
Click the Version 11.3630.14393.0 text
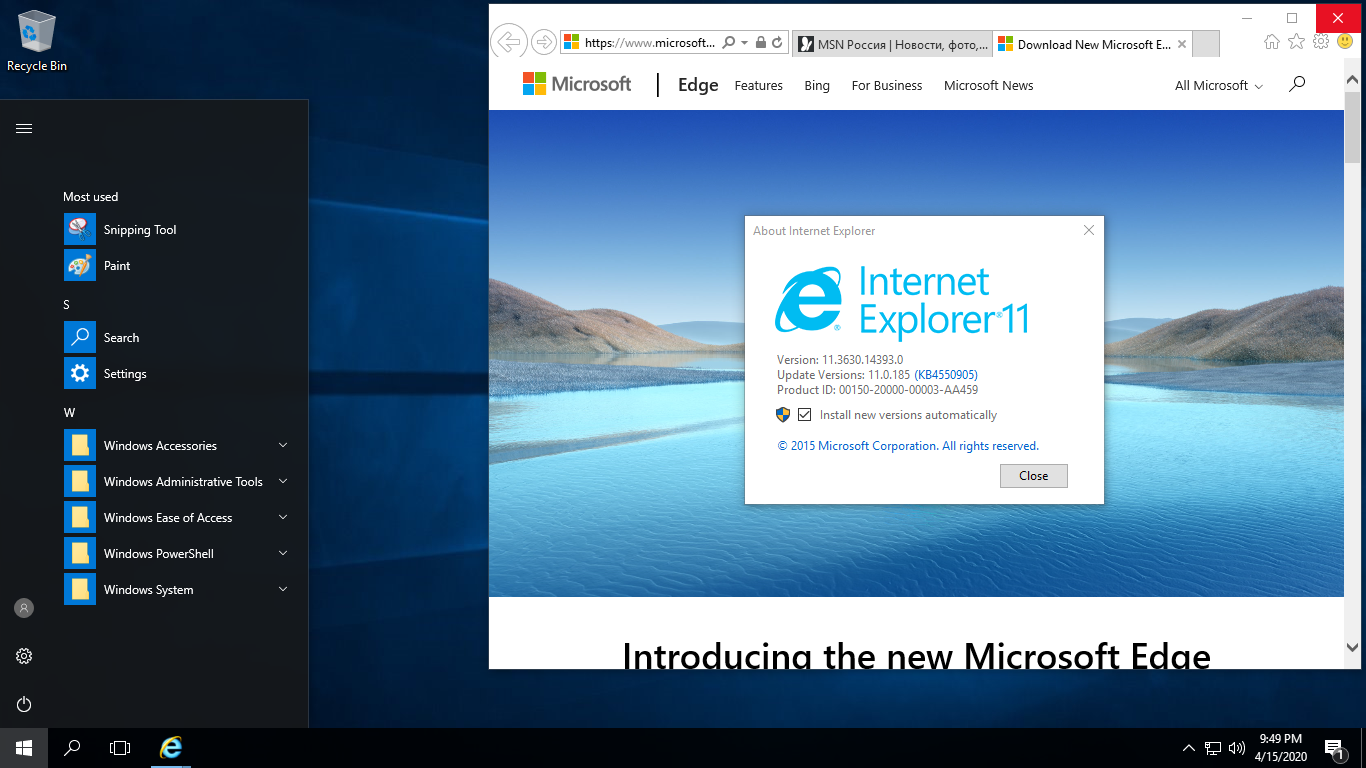coord(840,360)
